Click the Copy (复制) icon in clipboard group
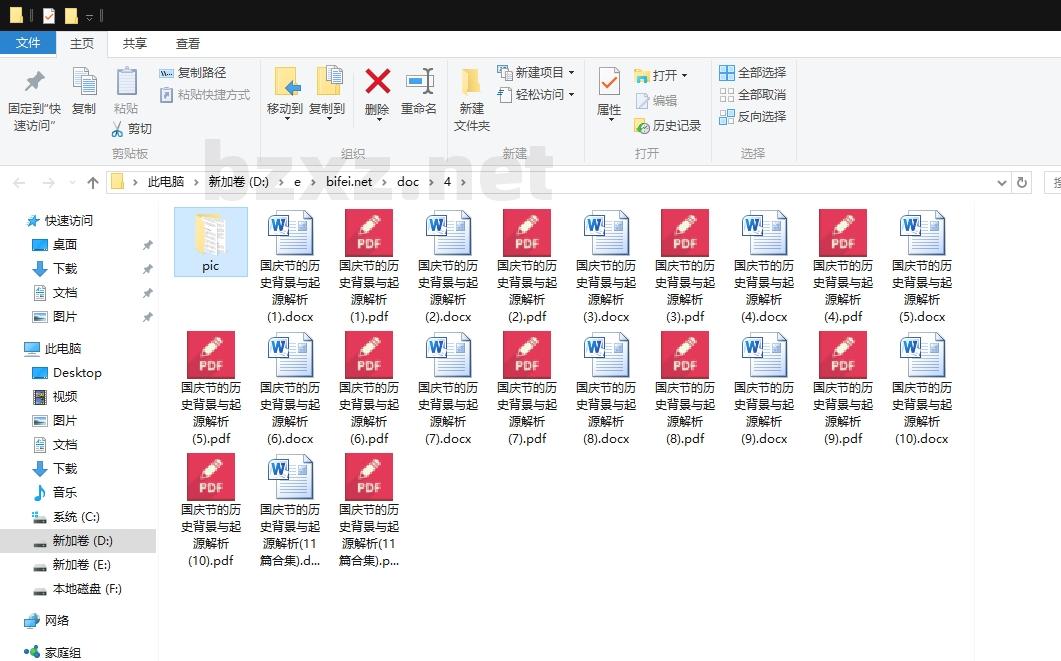This screenshot has height=661, width=1061. point(84,83)
